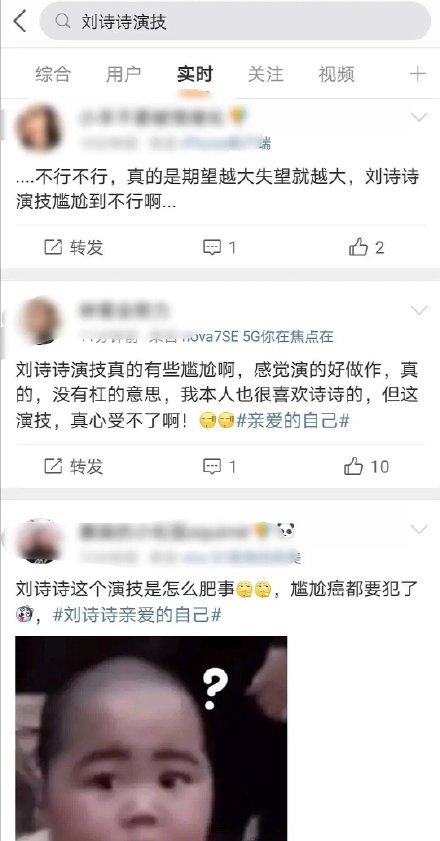Open the #亲爱的自己# hashtag link
Viewport: 440px width, 841px height.
coord(293,421)
